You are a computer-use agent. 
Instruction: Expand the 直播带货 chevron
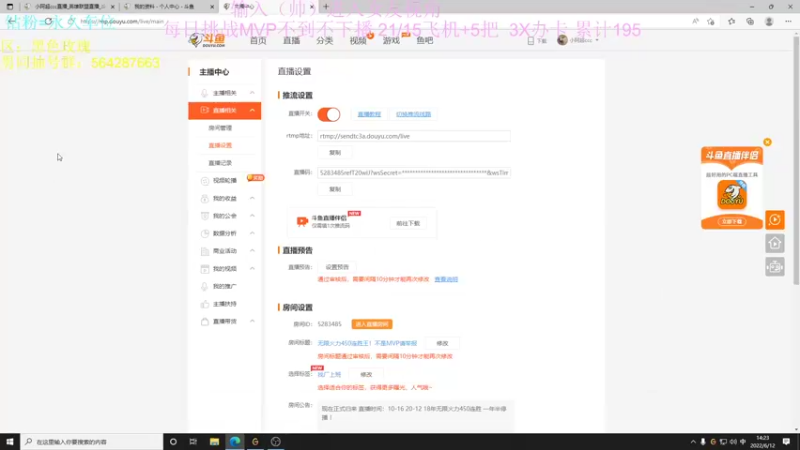(252, 321)
